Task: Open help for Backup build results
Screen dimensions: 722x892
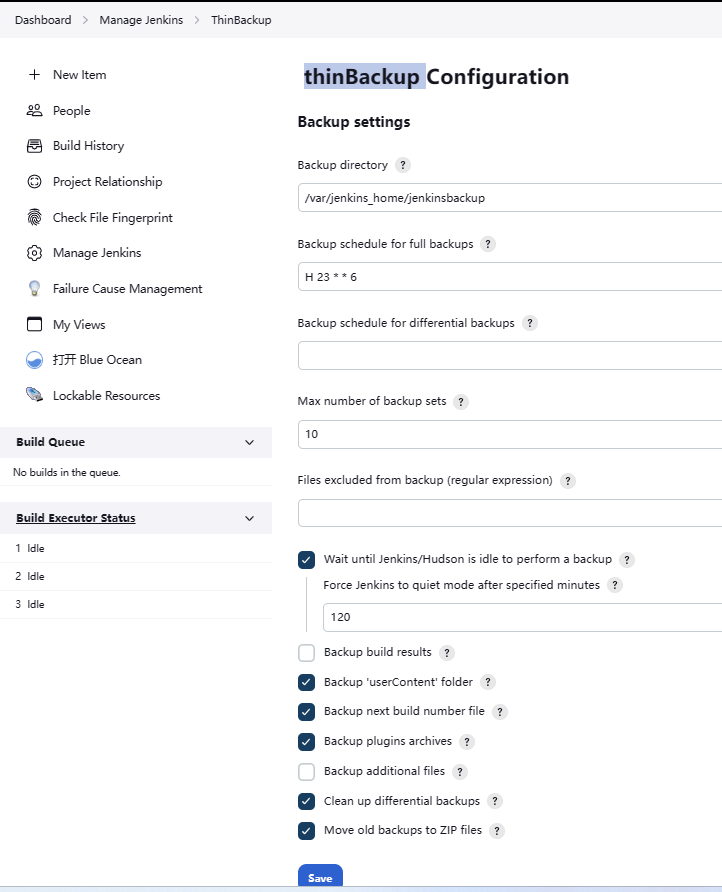Action: pos(447,653)
